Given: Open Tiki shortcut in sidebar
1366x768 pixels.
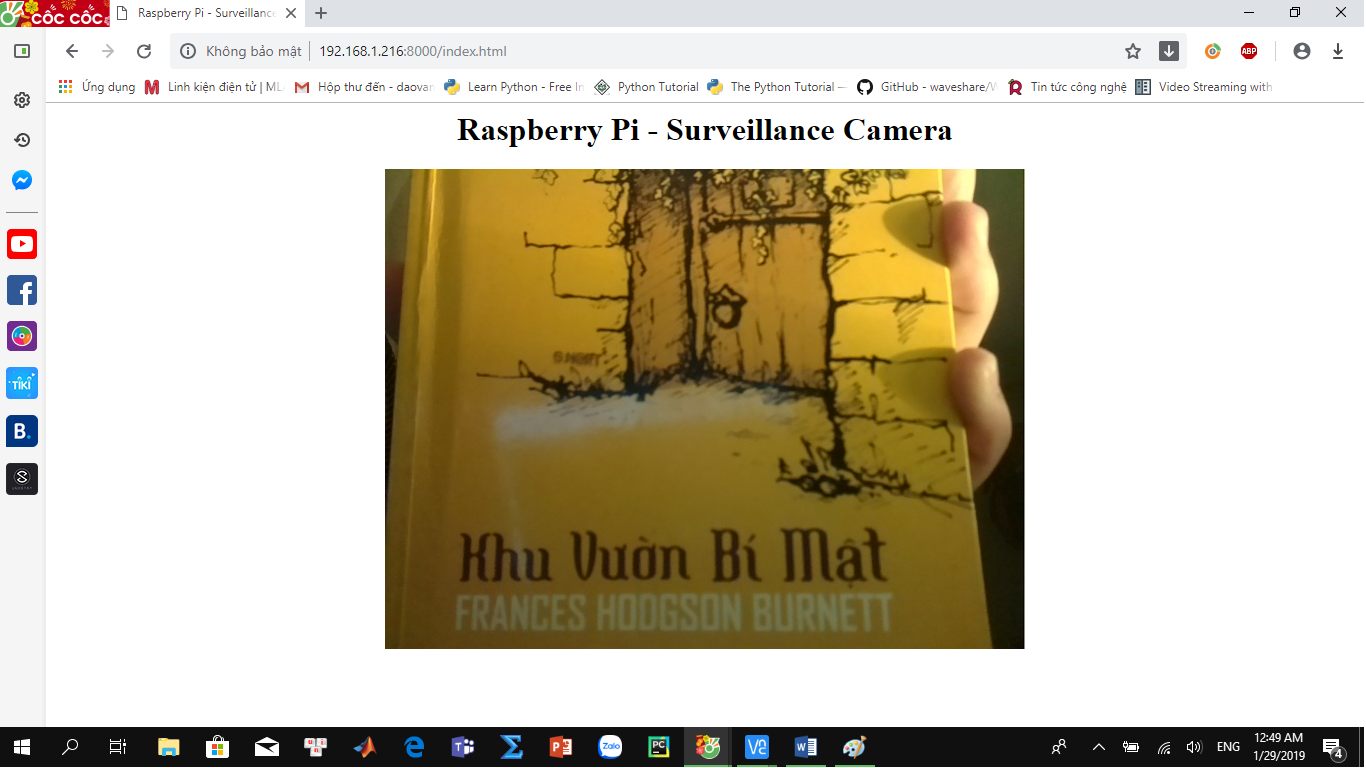Looking at the screenshot, I should tap(22, 383).
